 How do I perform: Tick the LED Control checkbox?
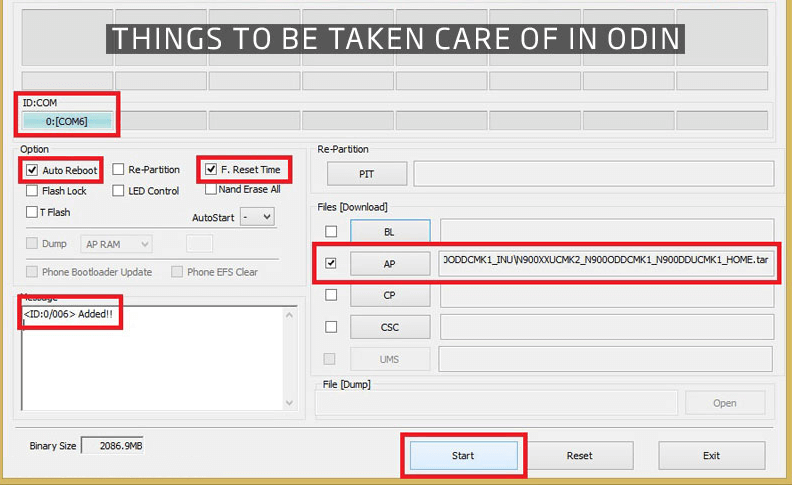pyautogui.click(x=118, y=190)
